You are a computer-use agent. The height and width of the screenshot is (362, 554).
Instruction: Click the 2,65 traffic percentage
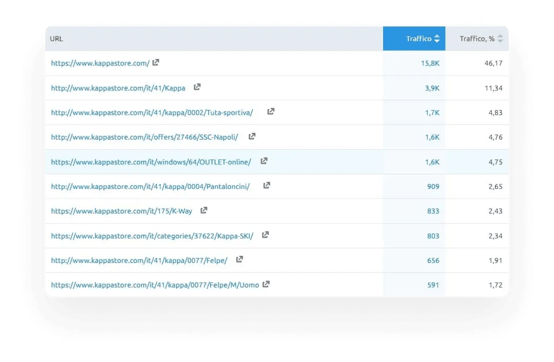coord(495,186)
